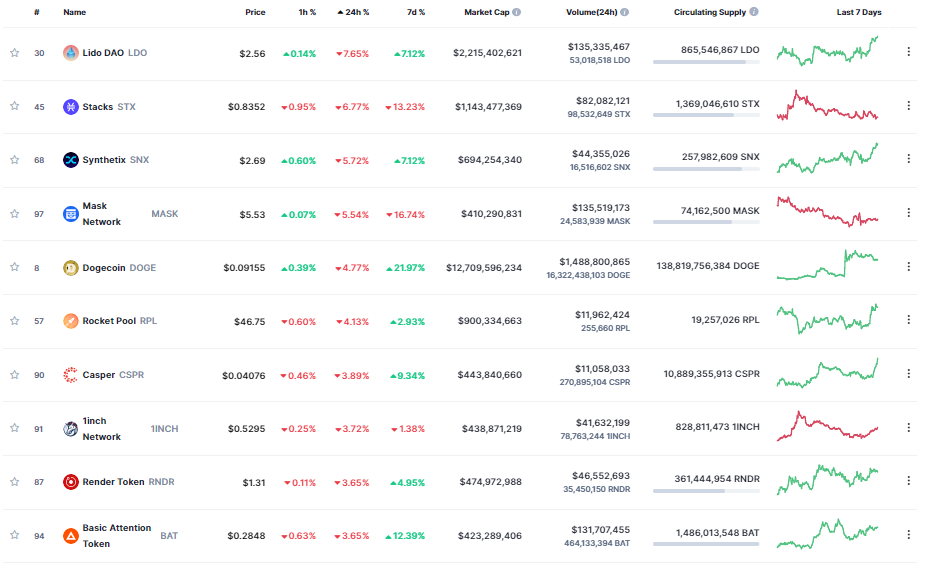The image size is (931, 570).
Task: Click the Dogecoin logo icon
Action: click(x=71, y=267)
